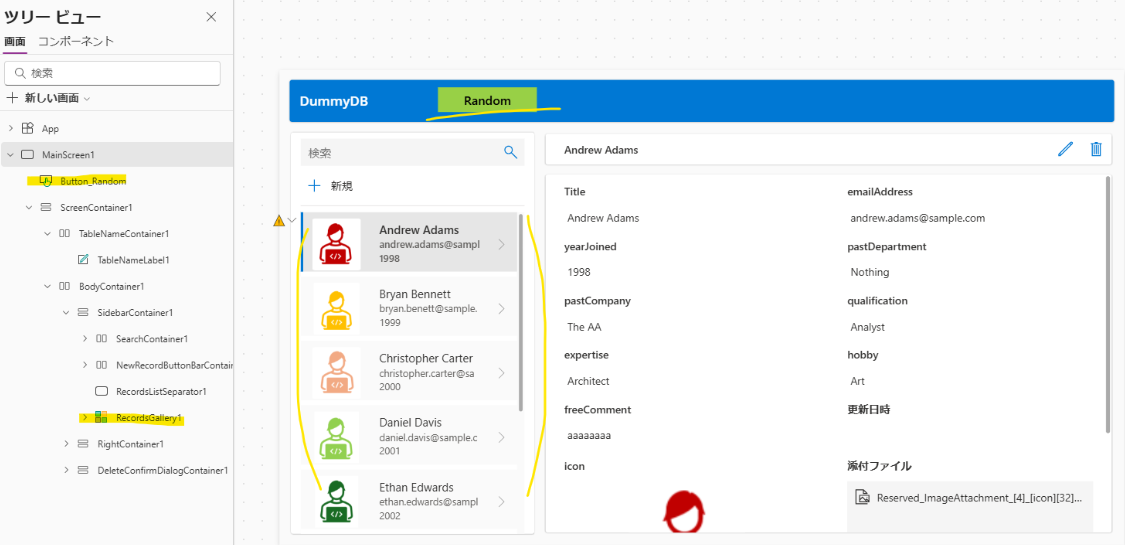
Task: Click Ethan Edwards' dark green avatar thumbnail
Action: 336,502
